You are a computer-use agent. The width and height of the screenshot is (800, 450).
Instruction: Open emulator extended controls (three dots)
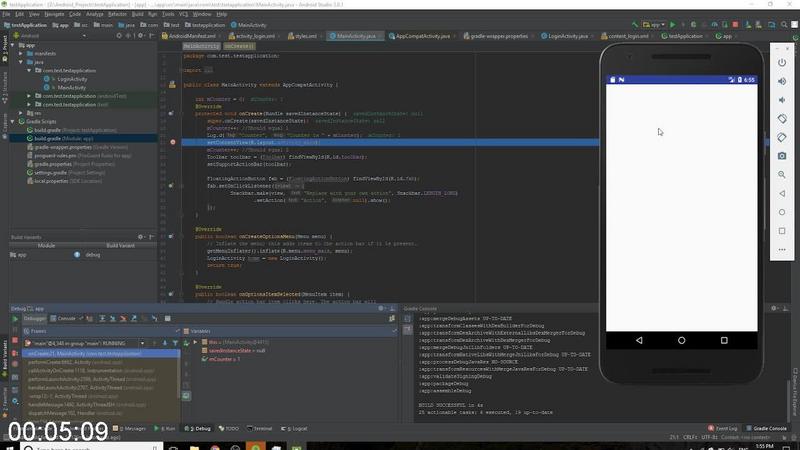pyautogui.click(x=782, y=249)
